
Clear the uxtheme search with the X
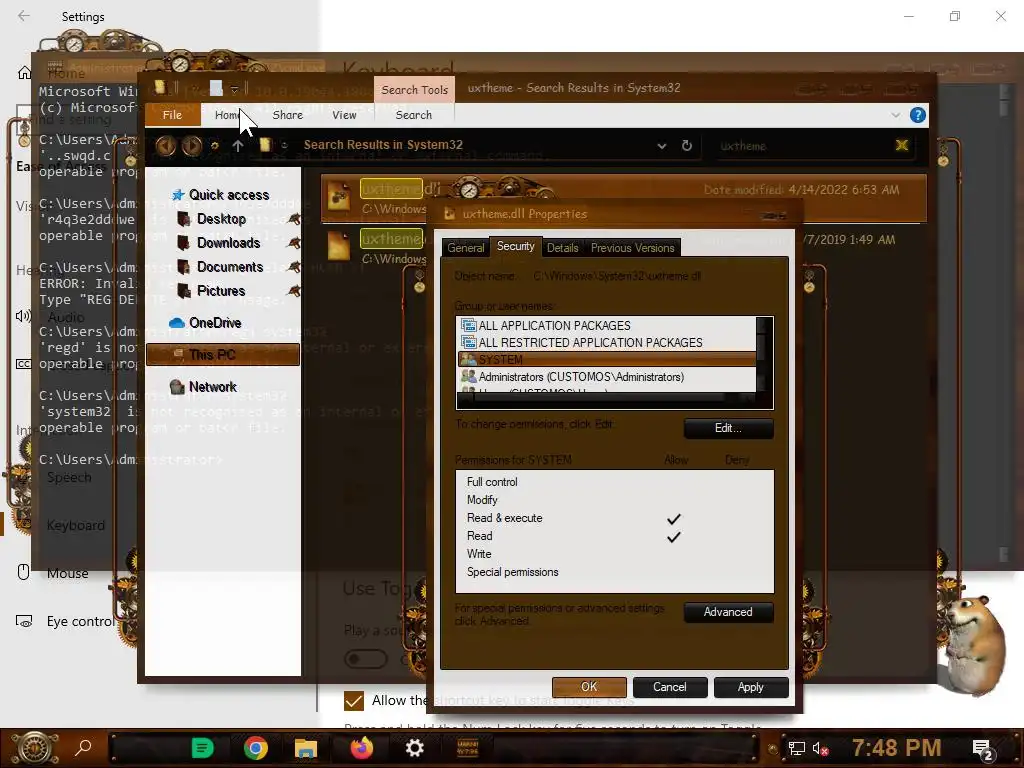pos(902,146)
